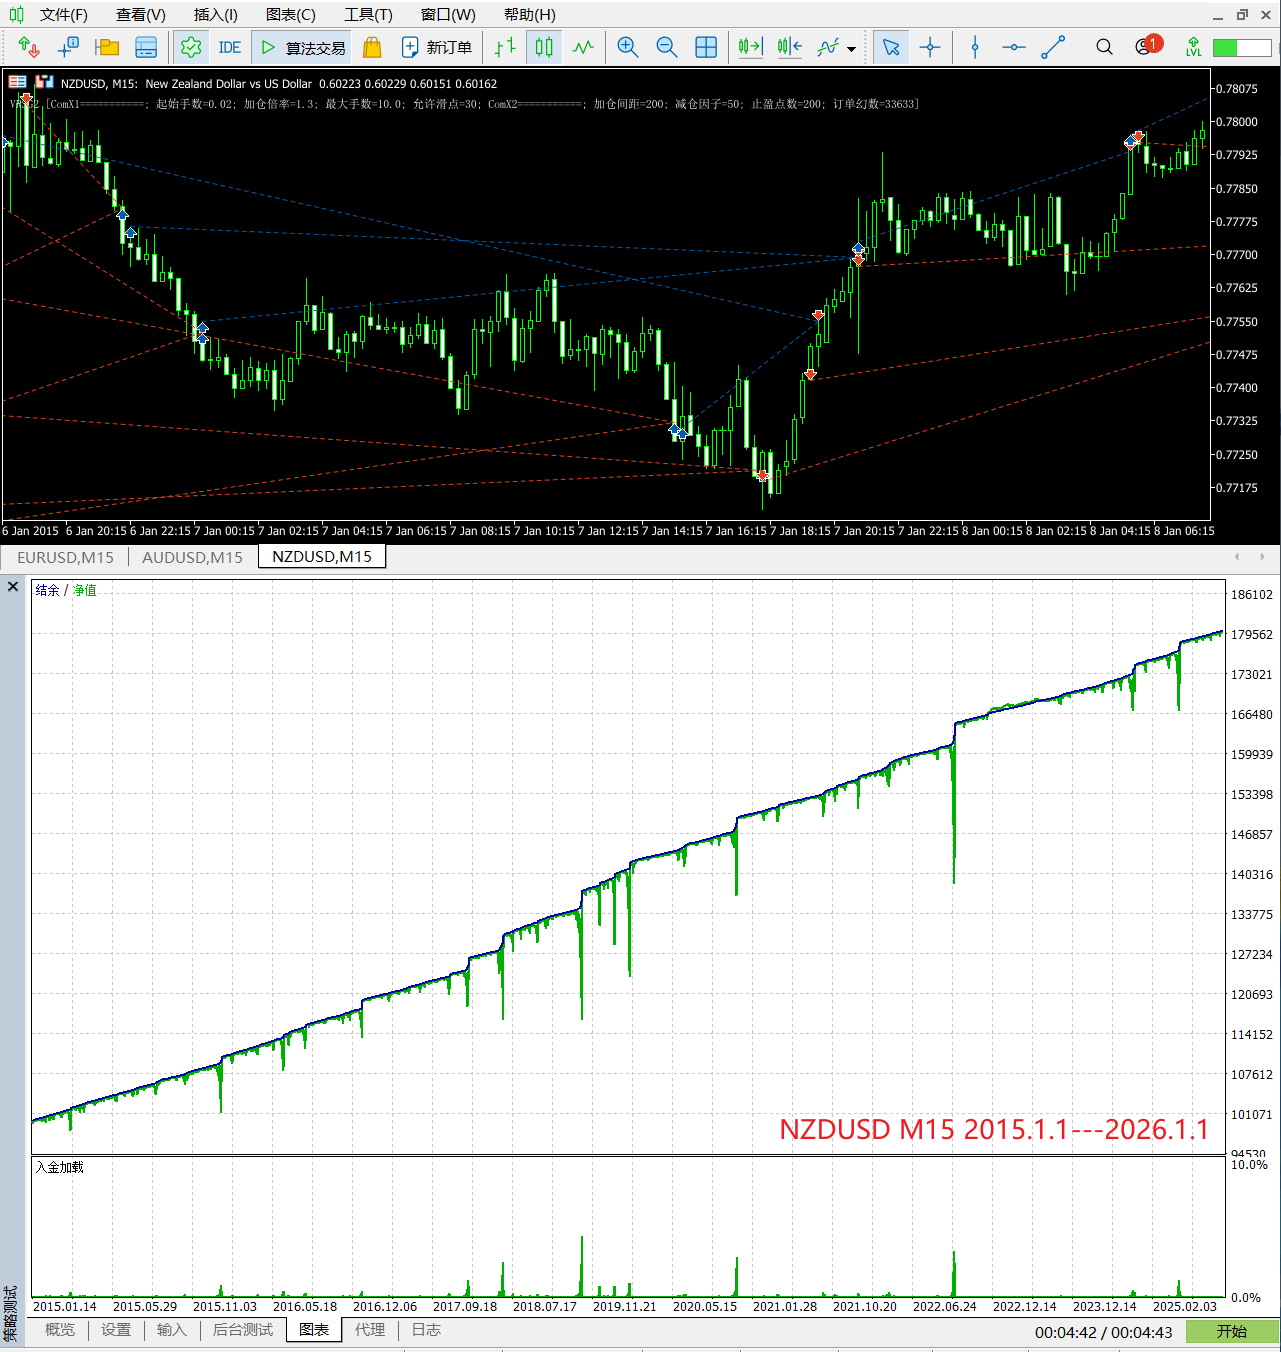
Task: Click the 新订单 new order button
Action: [437, 47]
